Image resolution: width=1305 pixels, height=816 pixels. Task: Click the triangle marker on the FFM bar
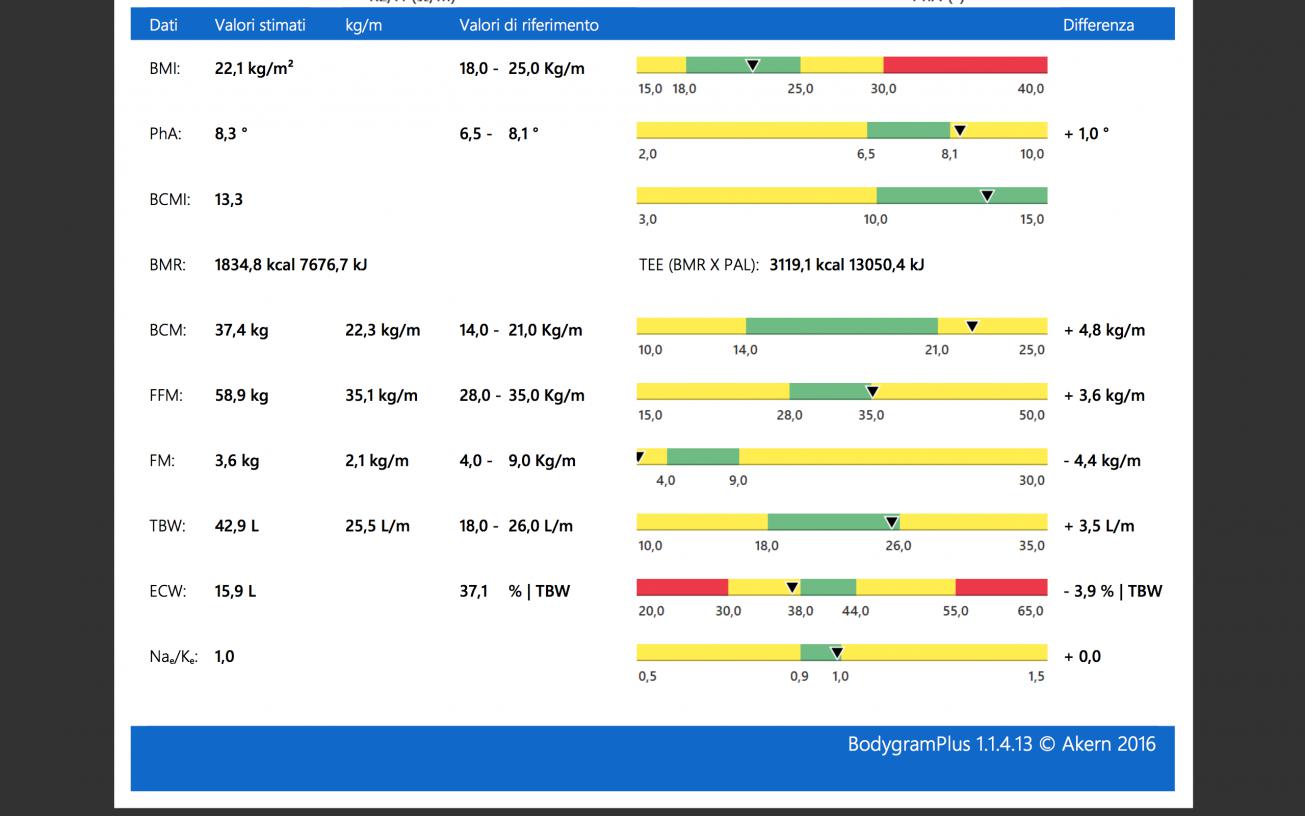coord(872,392)
